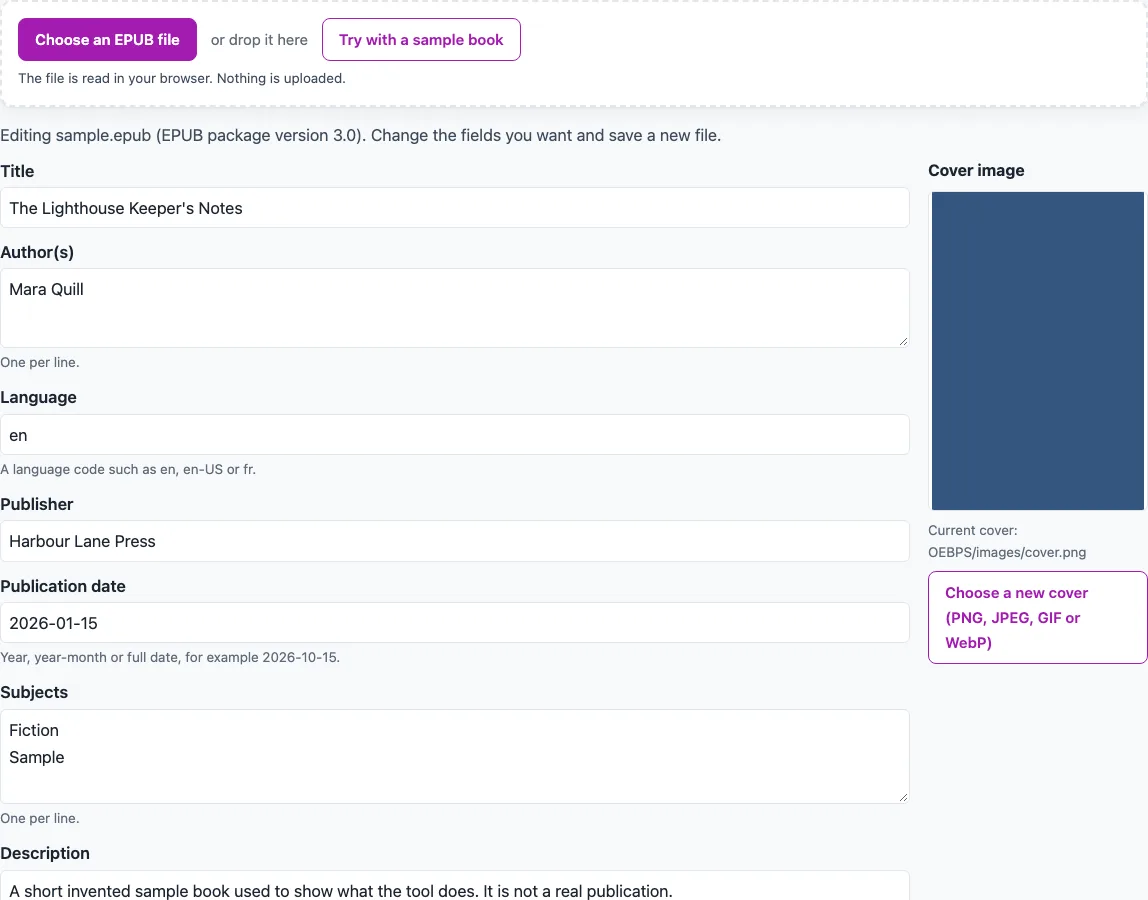Click the Description field label
Screen dimensions: 1148x900
click(x=45, y=854)
